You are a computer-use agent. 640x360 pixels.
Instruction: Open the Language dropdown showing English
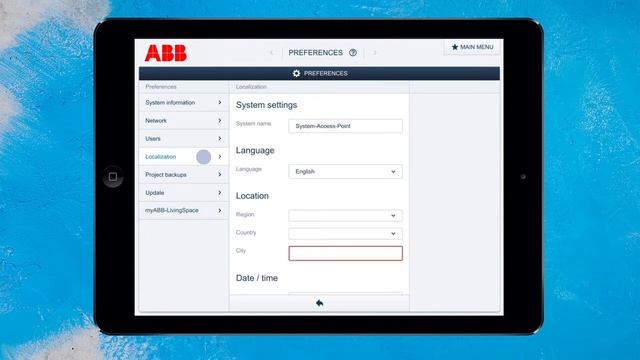(x=345, y=171)
